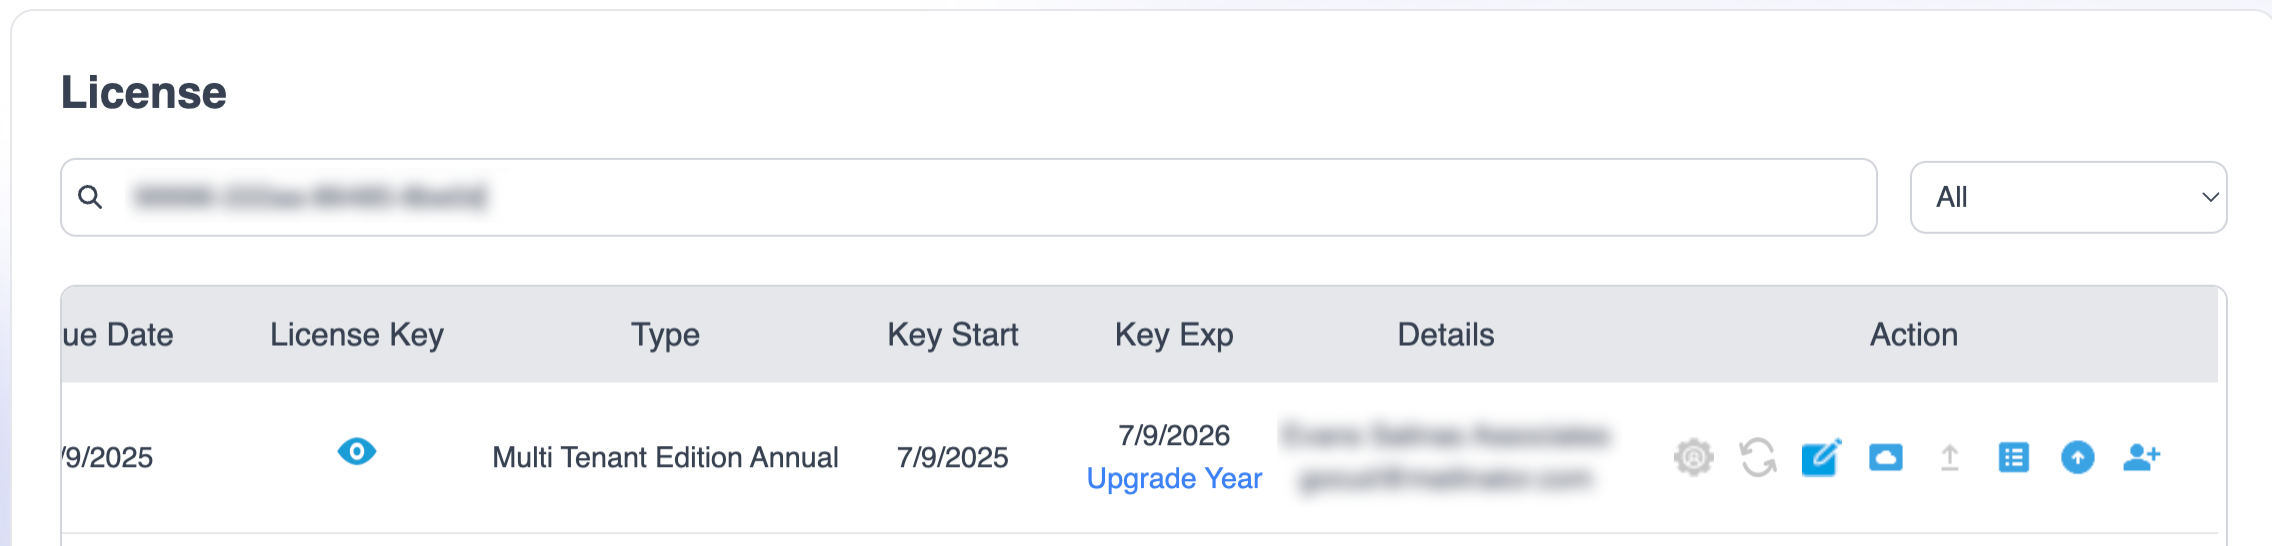Click the "Type" column header

665,335
